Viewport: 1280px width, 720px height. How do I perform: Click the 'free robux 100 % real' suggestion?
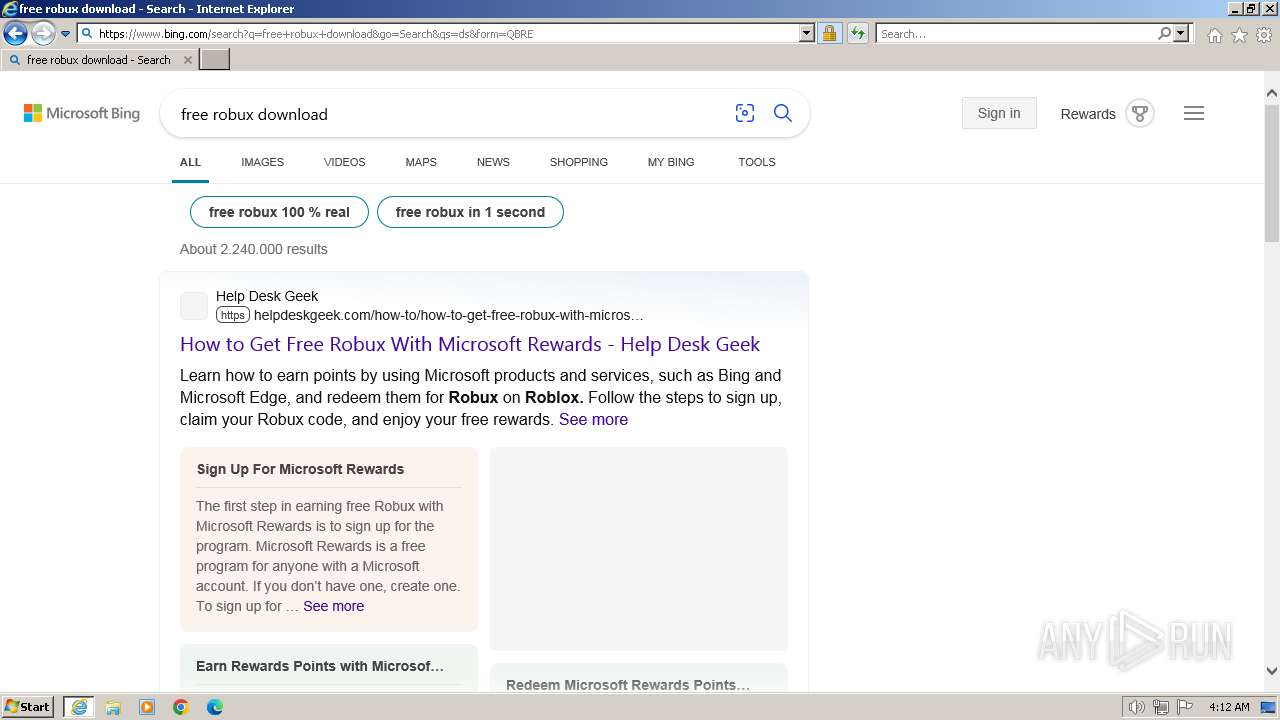279,212
